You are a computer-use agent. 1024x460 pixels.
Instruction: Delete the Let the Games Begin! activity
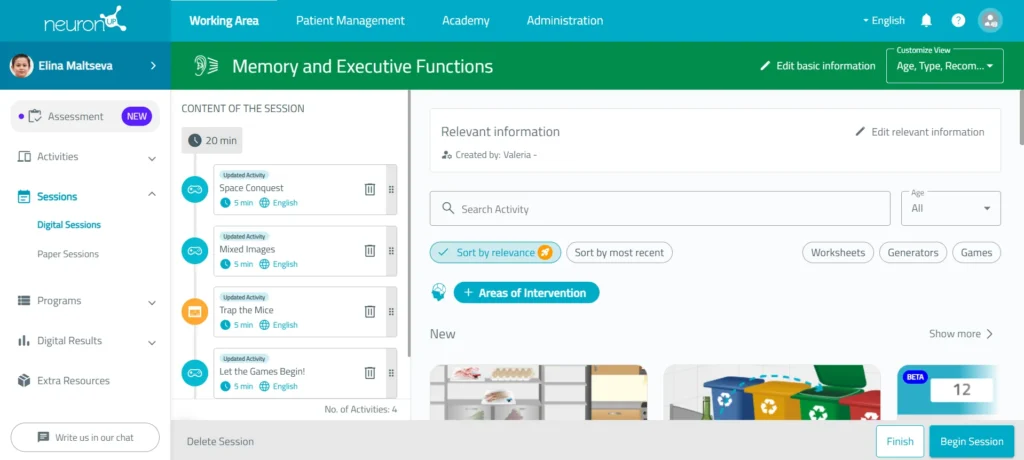[x=370, y=373]
